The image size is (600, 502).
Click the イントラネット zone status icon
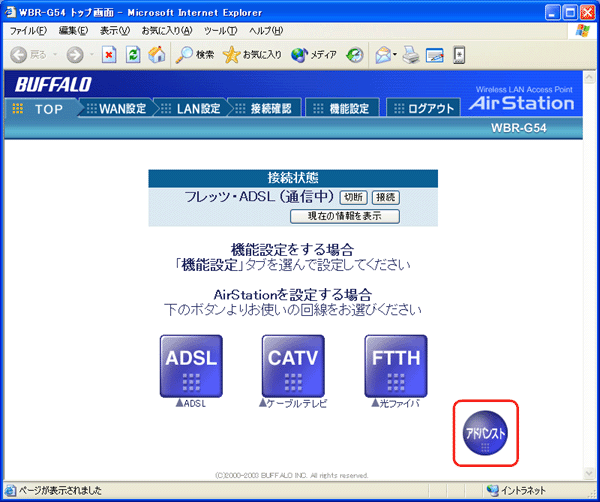pos(492,490)
